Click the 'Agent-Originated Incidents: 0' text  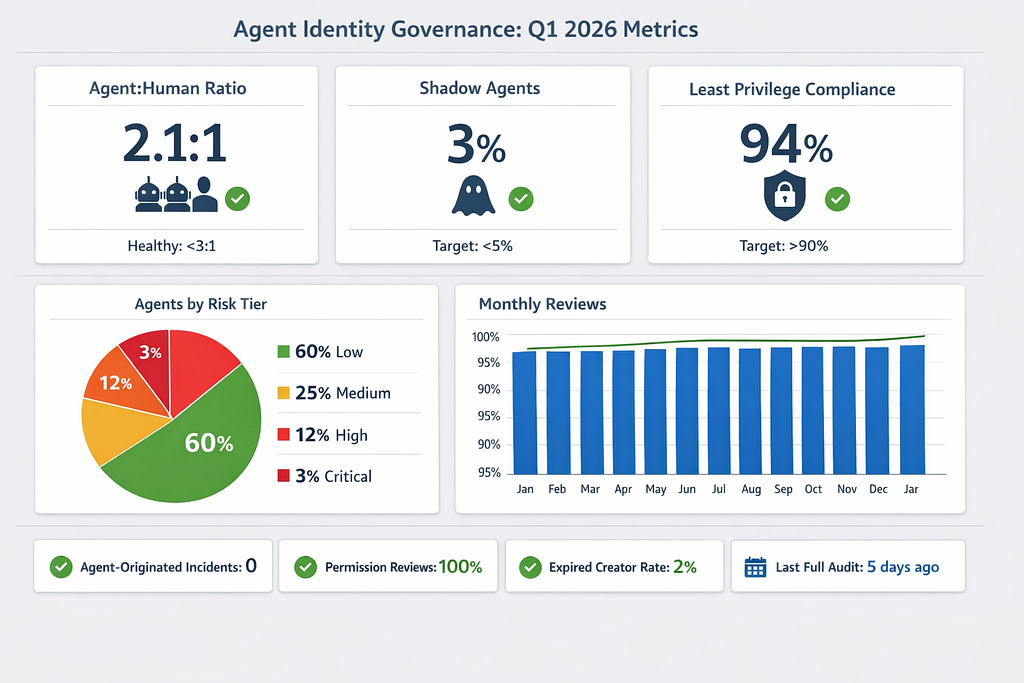click(x=168, y=566)
